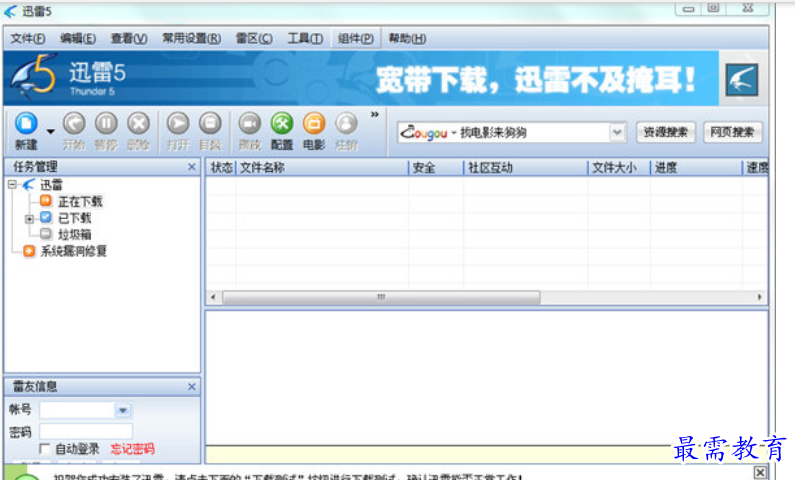Click the 文件名称 column header

322,168
